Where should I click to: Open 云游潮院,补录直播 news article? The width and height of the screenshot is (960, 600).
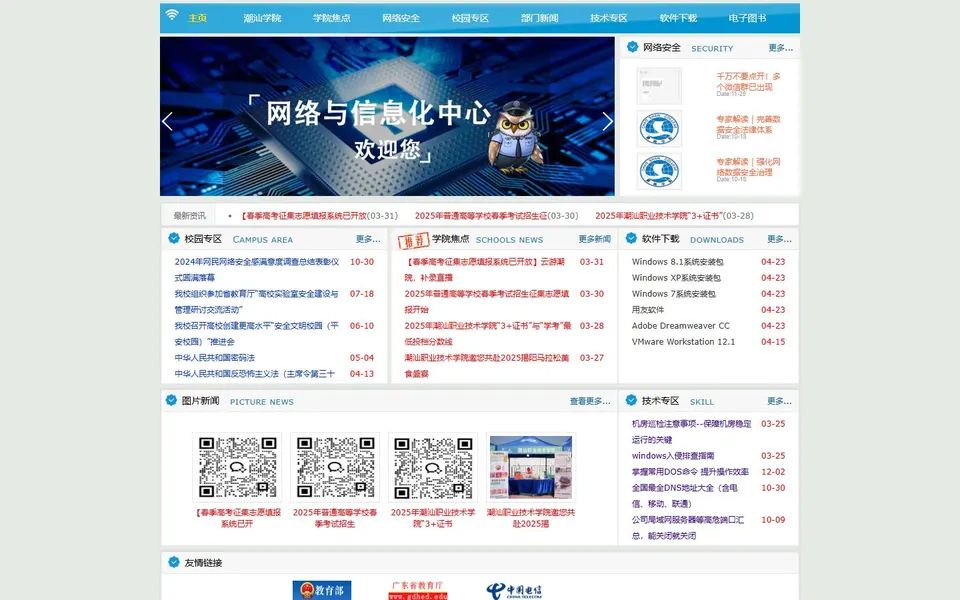click(484, 269)
